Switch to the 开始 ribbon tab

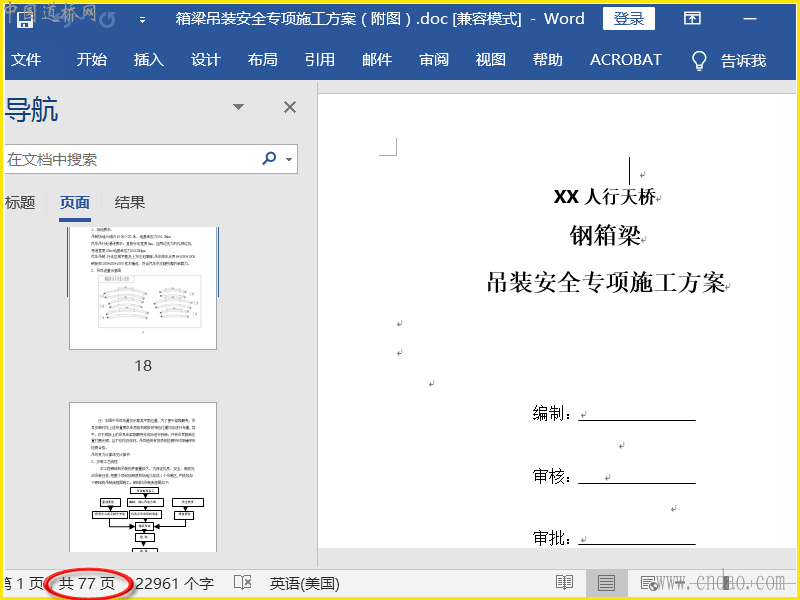[91, 60]
